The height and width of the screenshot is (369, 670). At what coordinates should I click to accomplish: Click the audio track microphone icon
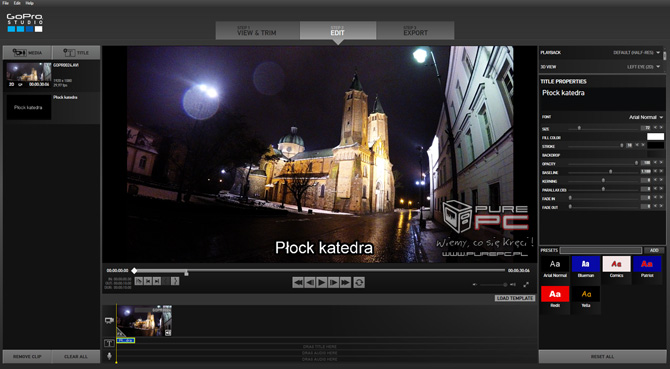click(109, 355)
